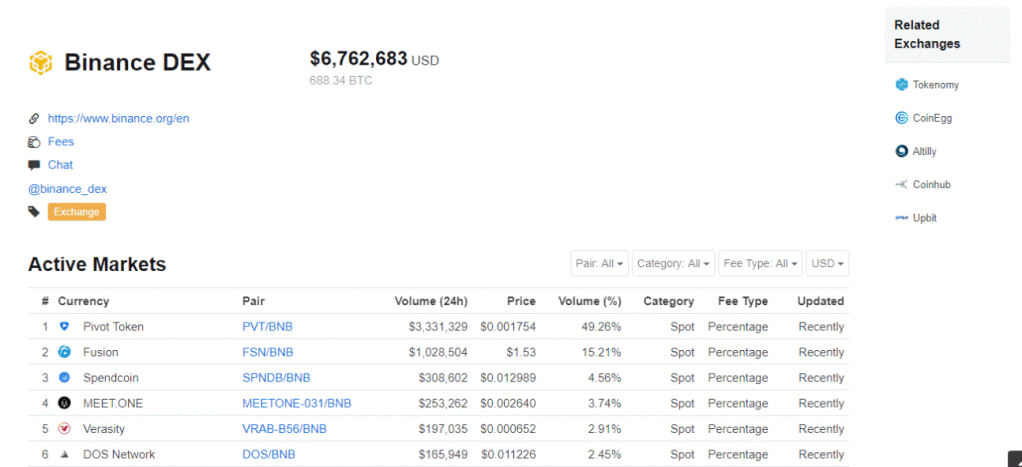Open the Fee Type: All dropdown
The height and width of the screenshot is (467, 1022).
(761, 264)
